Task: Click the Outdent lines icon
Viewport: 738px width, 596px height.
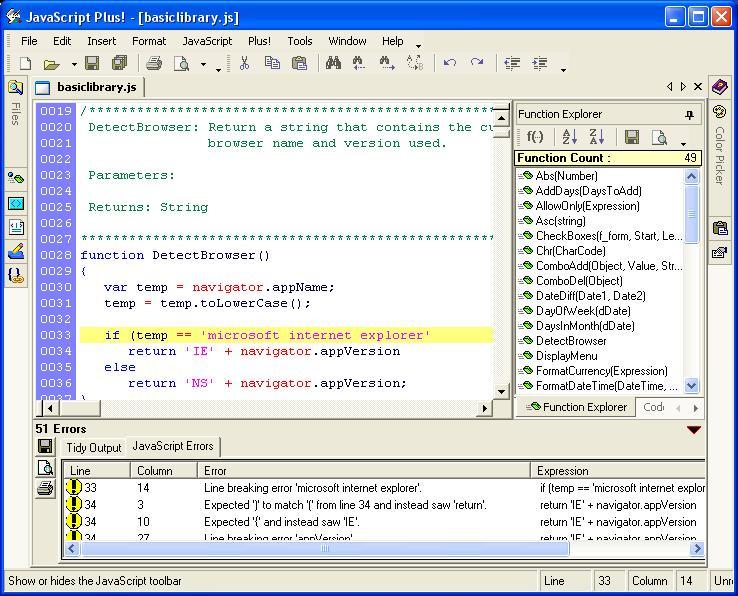Action: [x=512, y=63]
